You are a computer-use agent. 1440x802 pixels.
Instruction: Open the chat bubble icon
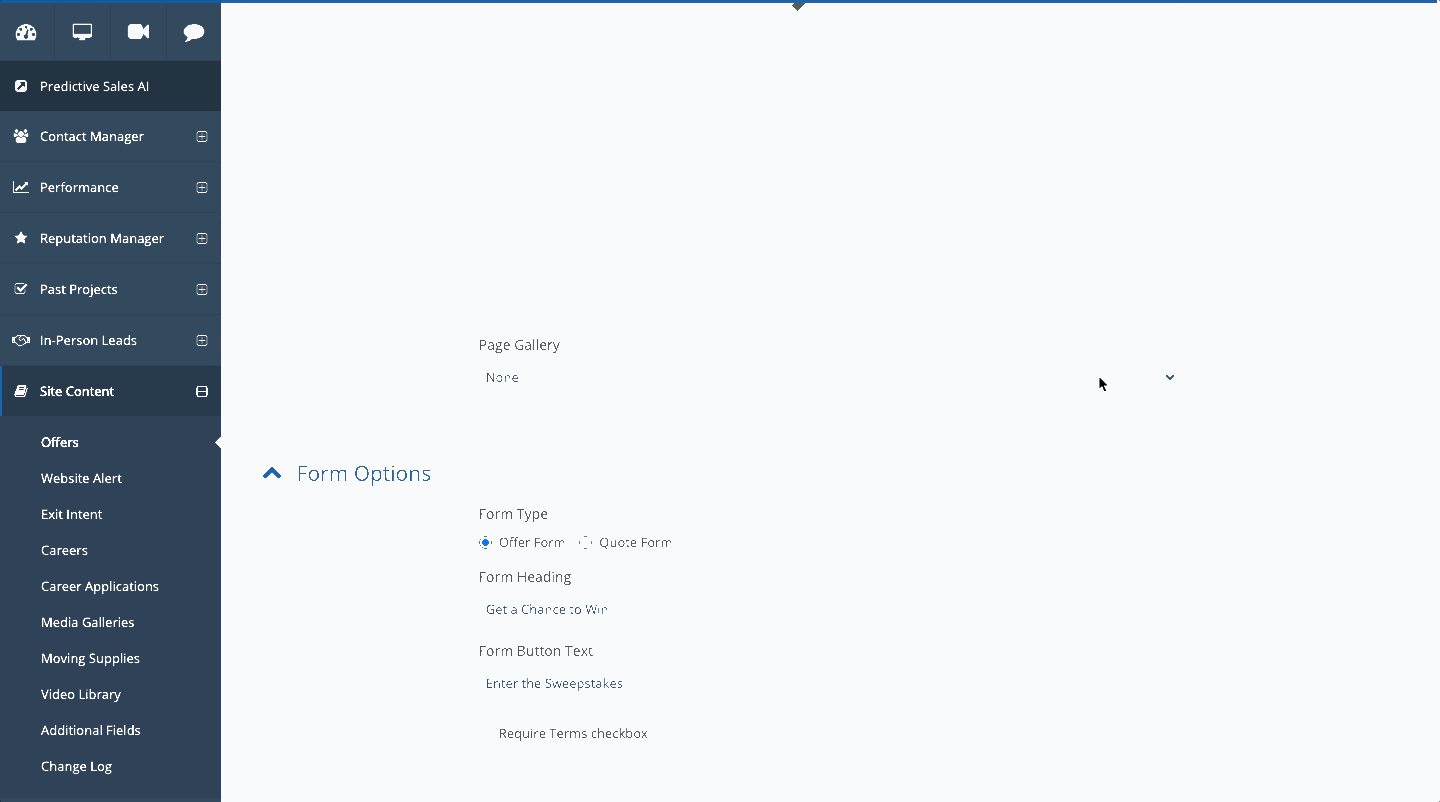click(x=194, y=32)
